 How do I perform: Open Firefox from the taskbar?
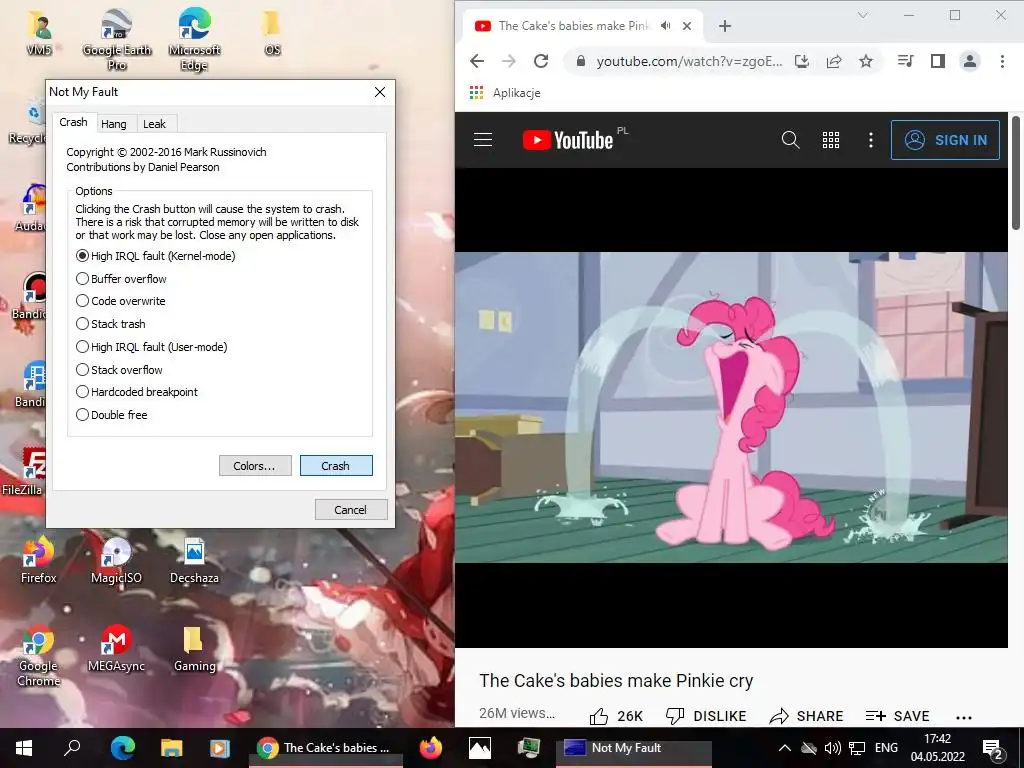(x=430, y=748)
